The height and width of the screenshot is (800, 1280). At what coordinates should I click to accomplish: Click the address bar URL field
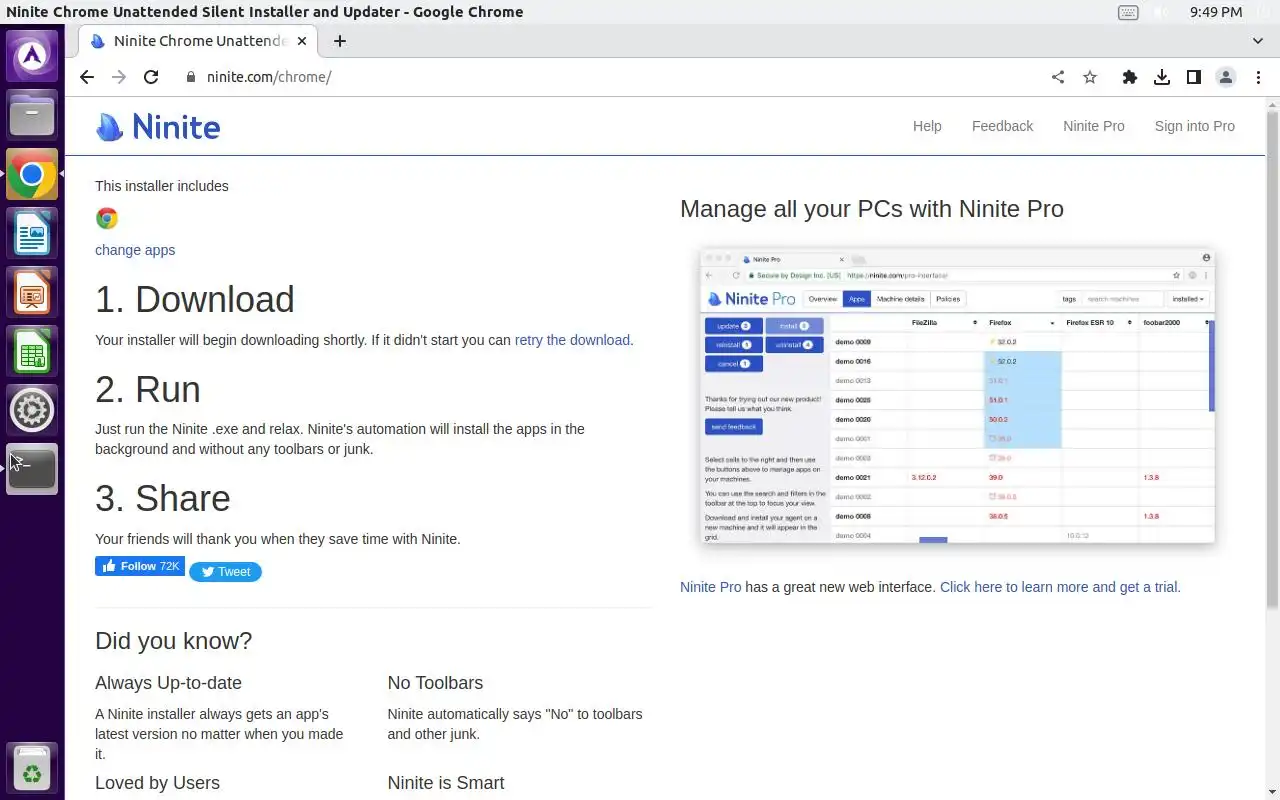coord(620,77)
